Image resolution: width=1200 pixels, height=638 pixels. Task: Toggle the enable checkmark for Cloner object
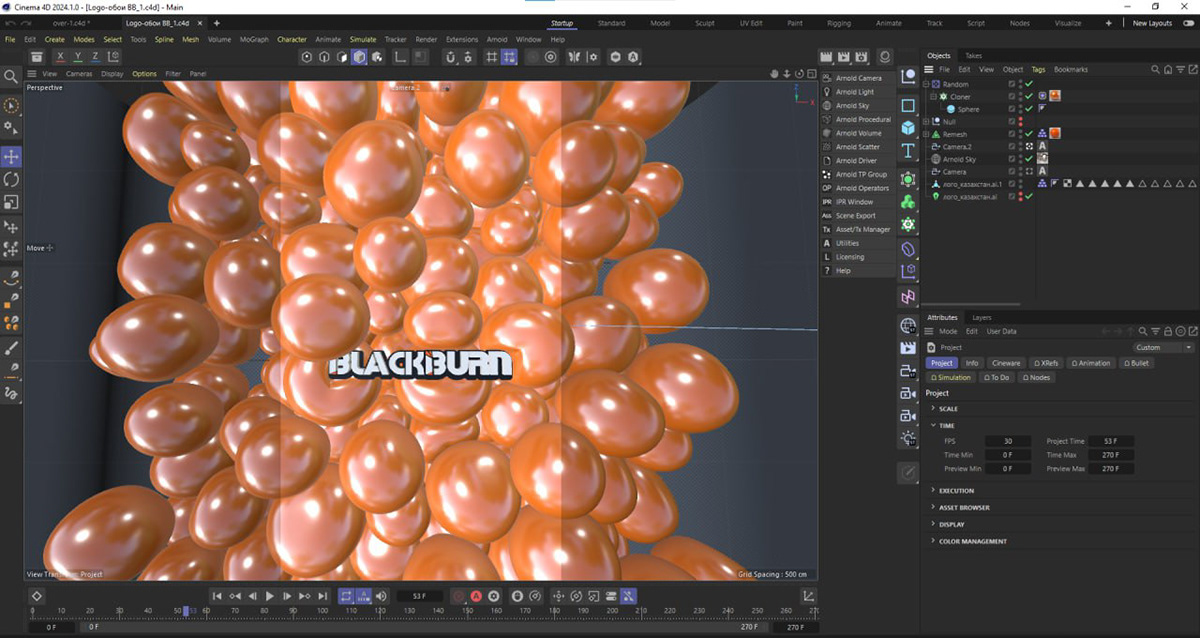click(1029, 97)
